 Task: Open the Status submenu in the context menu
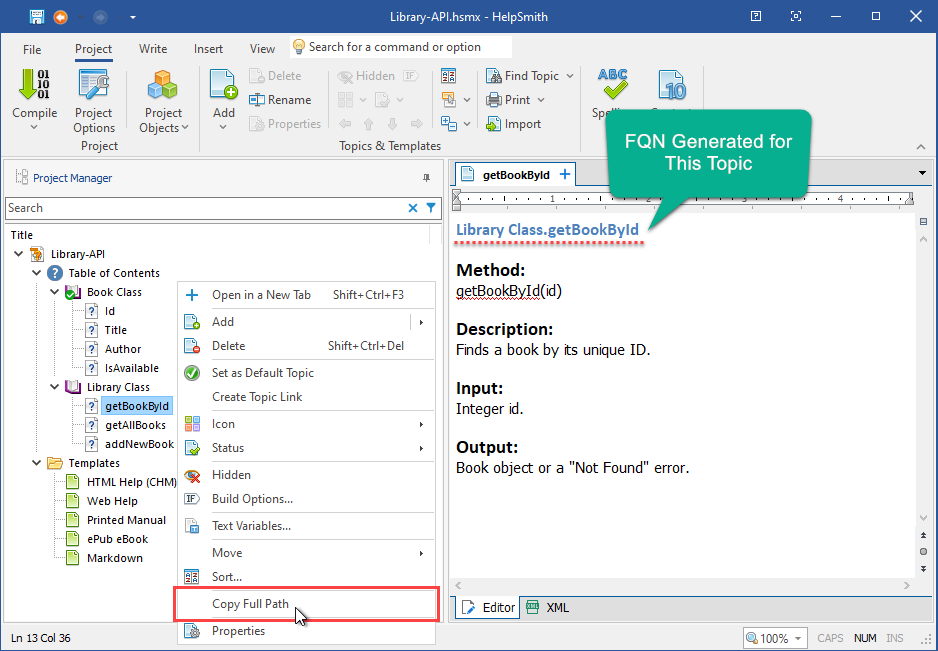click(306, 448)
